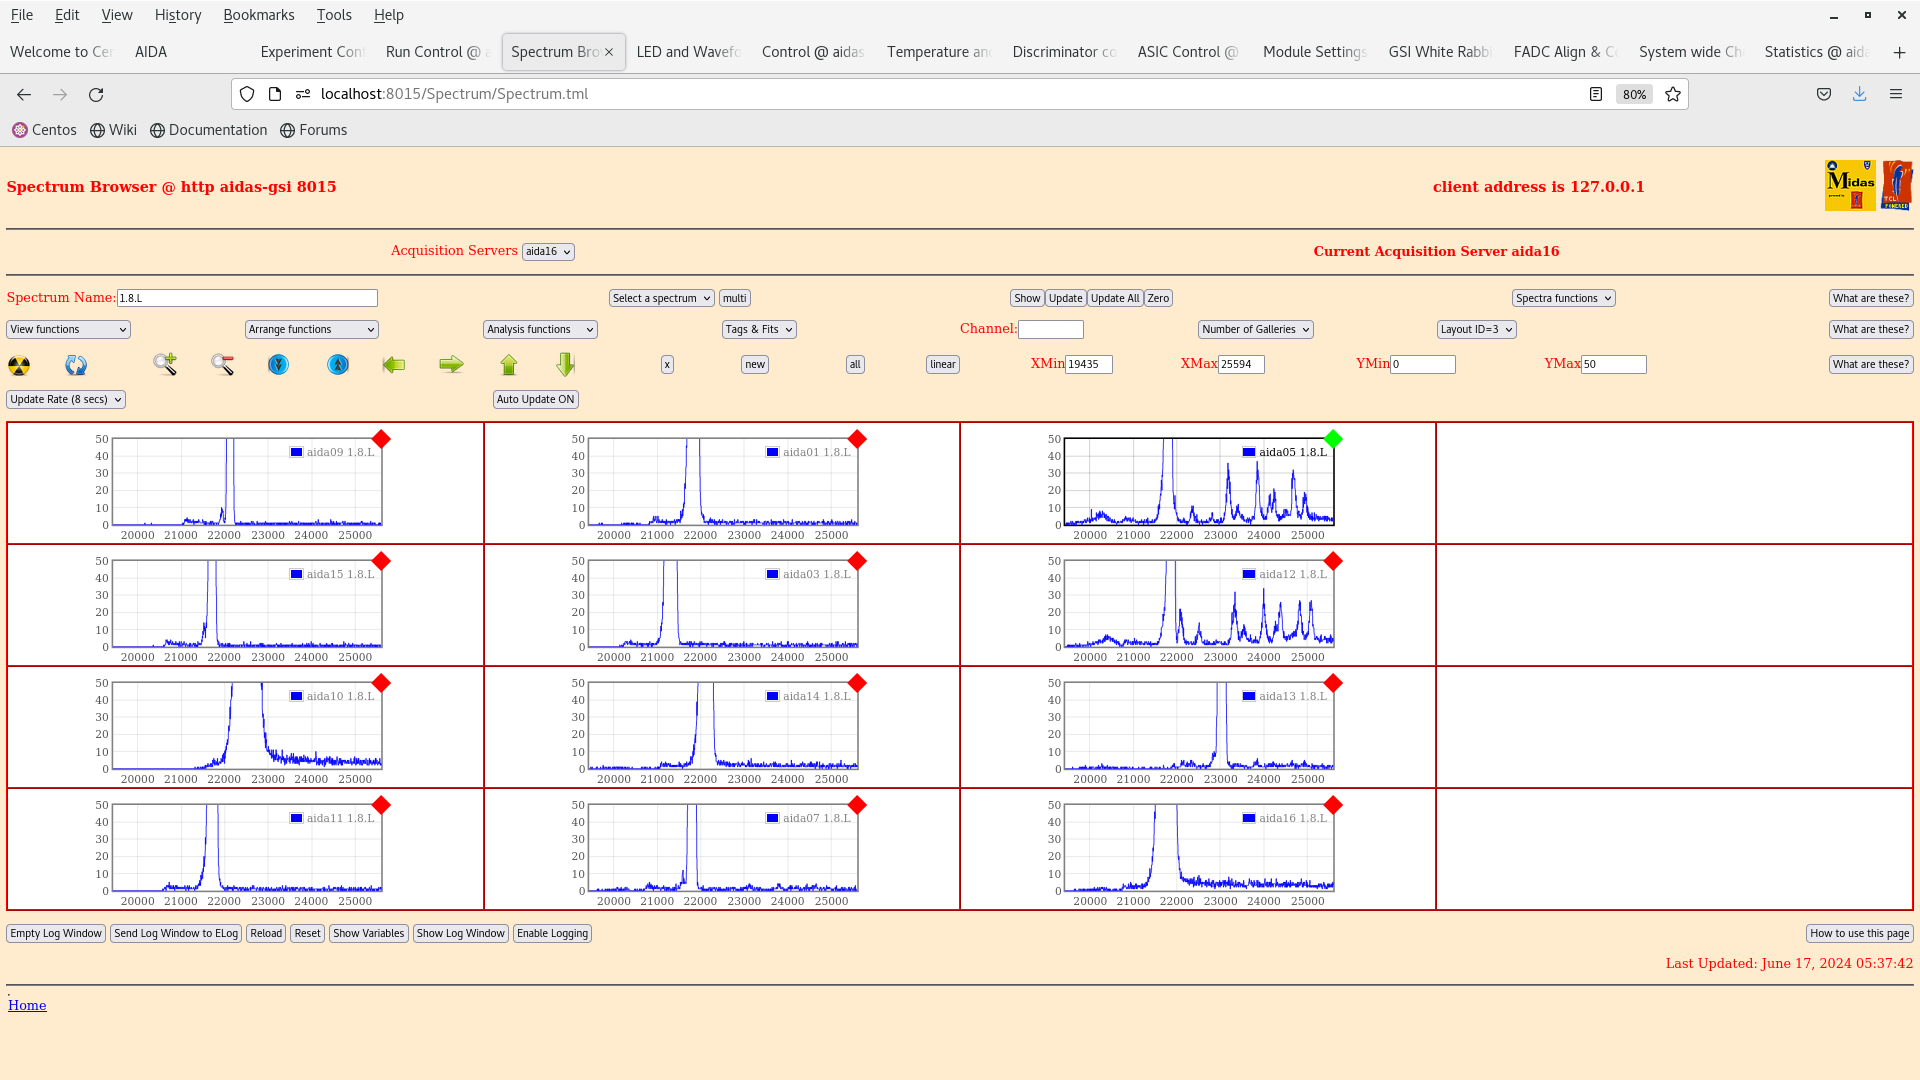This screenshot has width=1920, height=1080.
Task: Click the green left arrow icon
Action: [394, 365]
